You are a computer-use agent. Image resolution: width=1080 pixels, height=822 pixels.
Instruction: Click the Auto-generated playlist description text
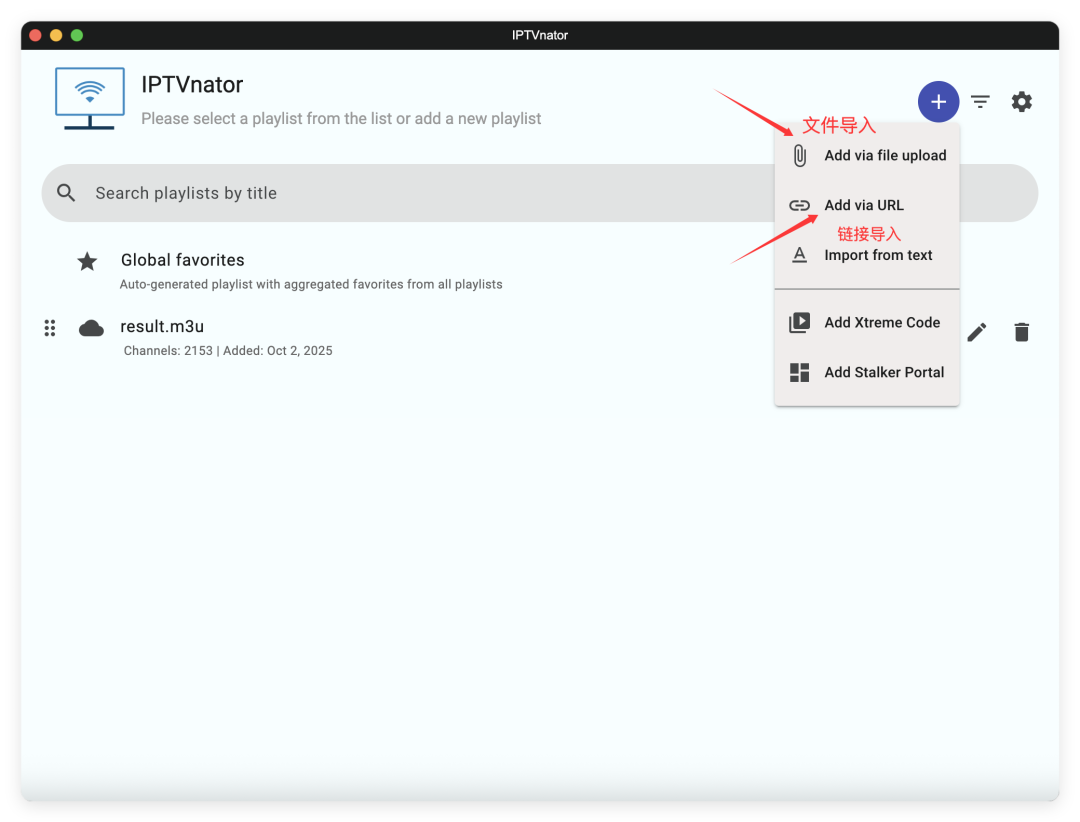click(x=311, y=285)
